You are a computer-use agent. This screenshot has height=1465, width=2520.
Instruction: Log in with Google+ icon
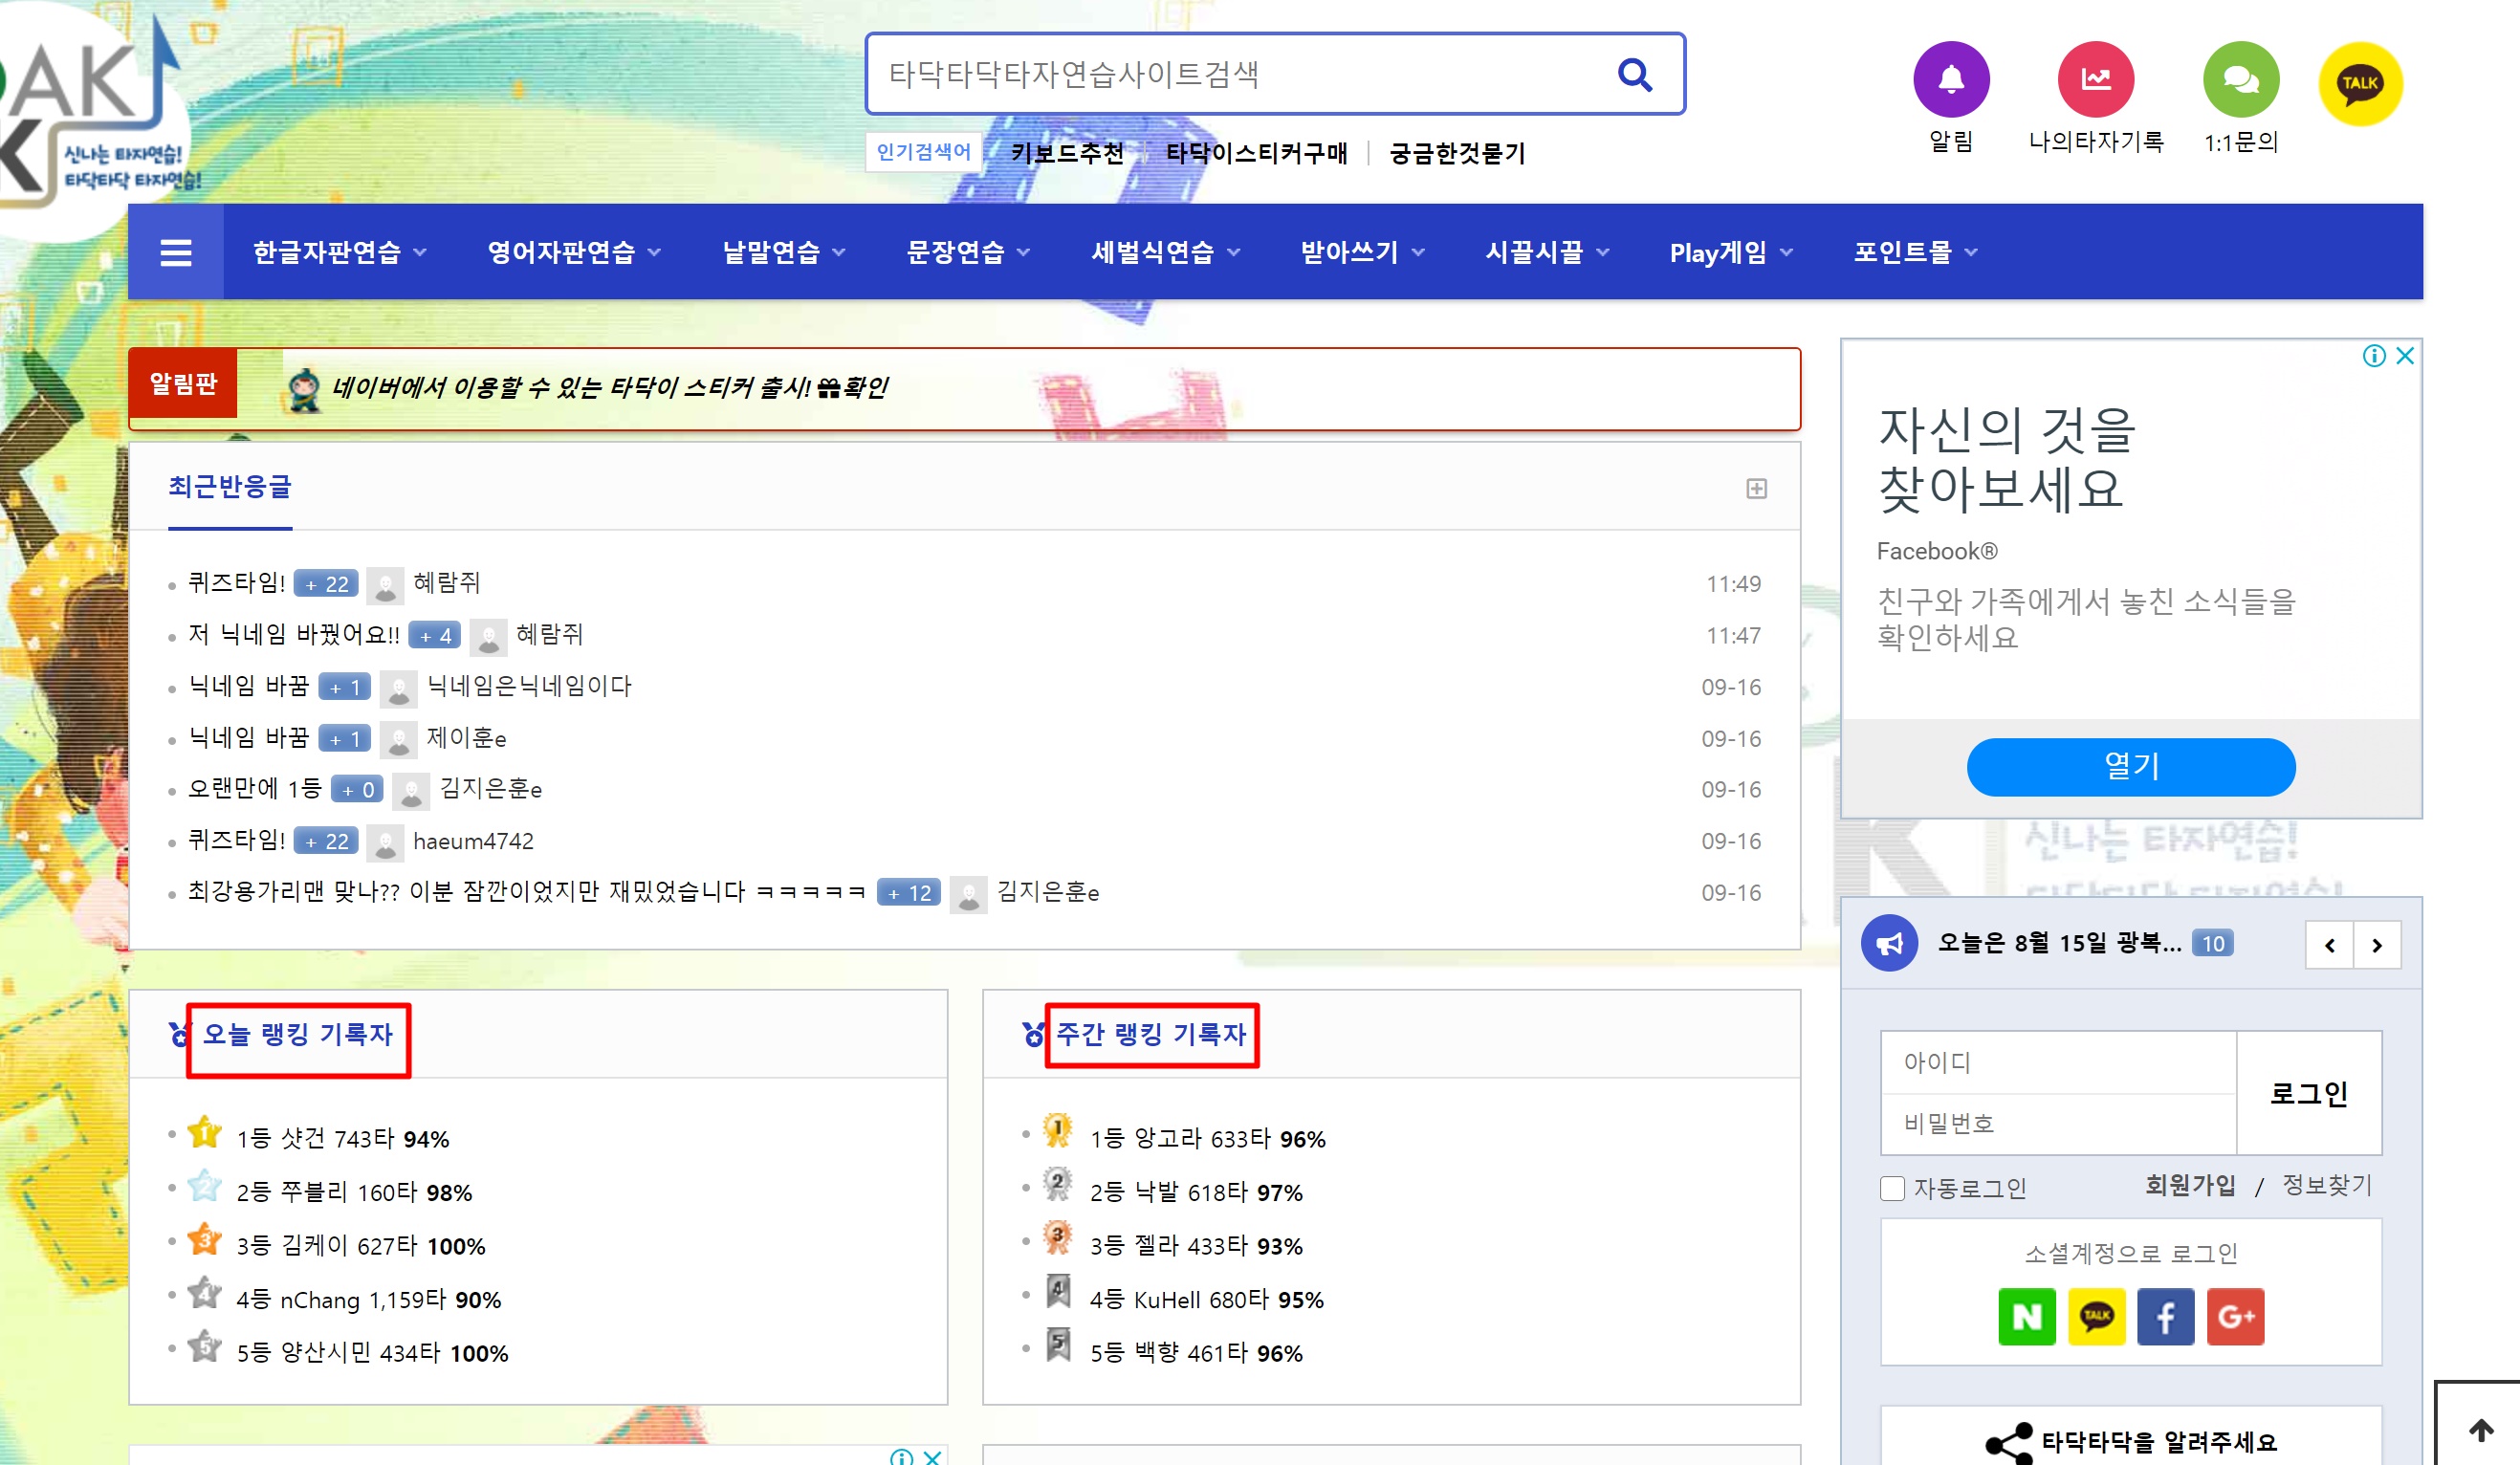(x=2235, y=1316)
